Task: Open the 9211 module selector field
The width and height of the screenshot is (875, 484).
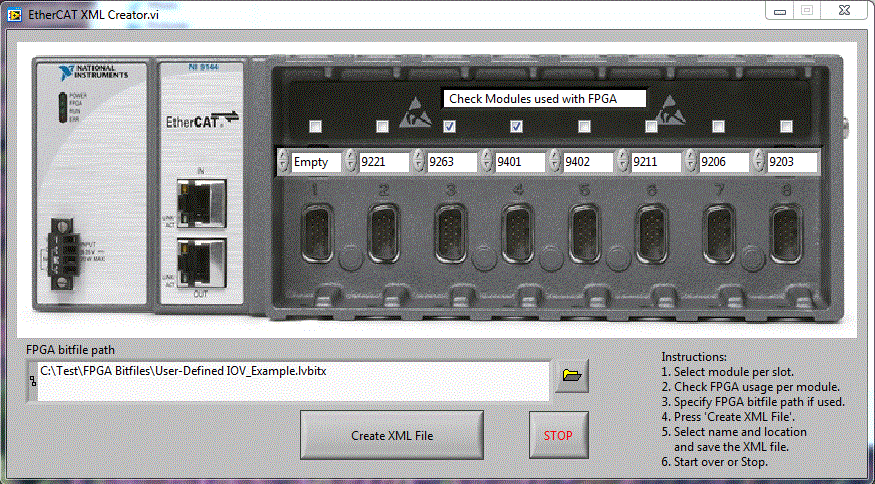Action: (x=657, y=162)
